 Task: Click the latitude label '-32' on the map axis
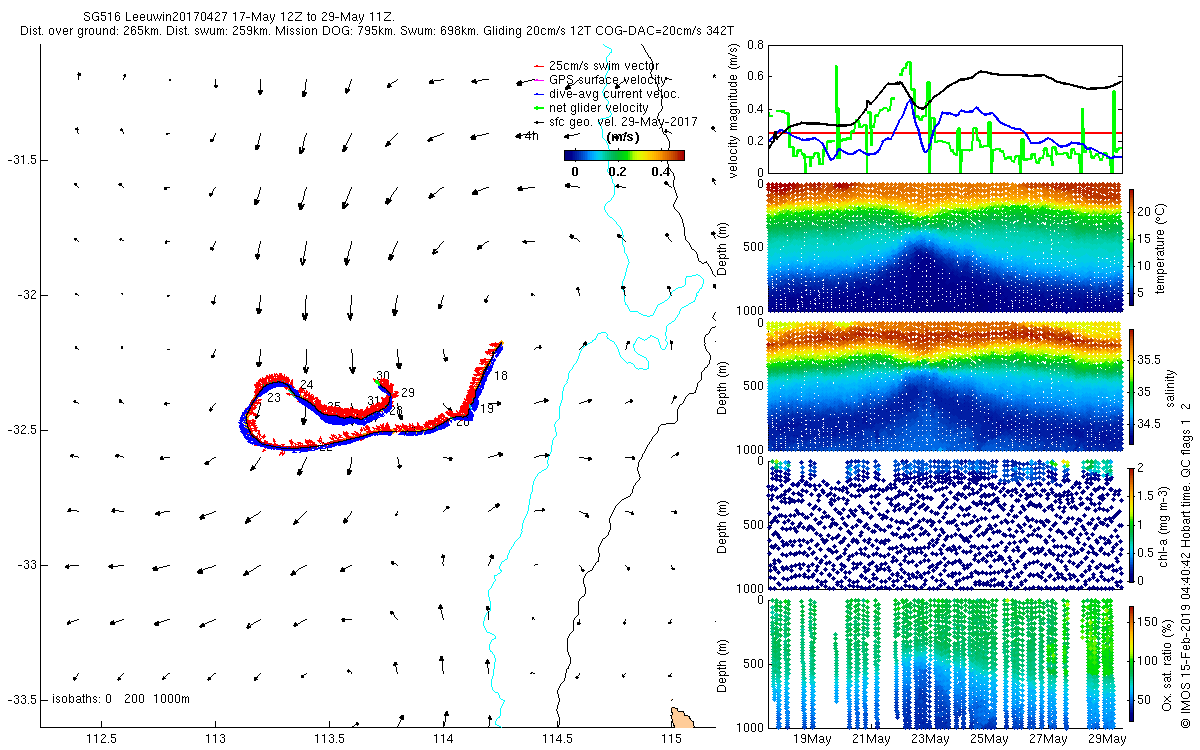tap(27, 295)
